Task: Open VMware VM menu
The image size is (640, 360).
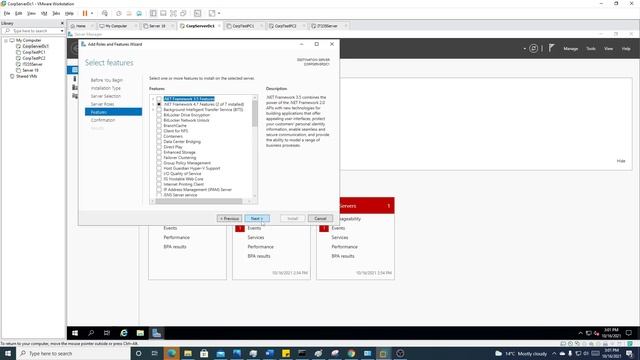Action: (x=44, y=13)
